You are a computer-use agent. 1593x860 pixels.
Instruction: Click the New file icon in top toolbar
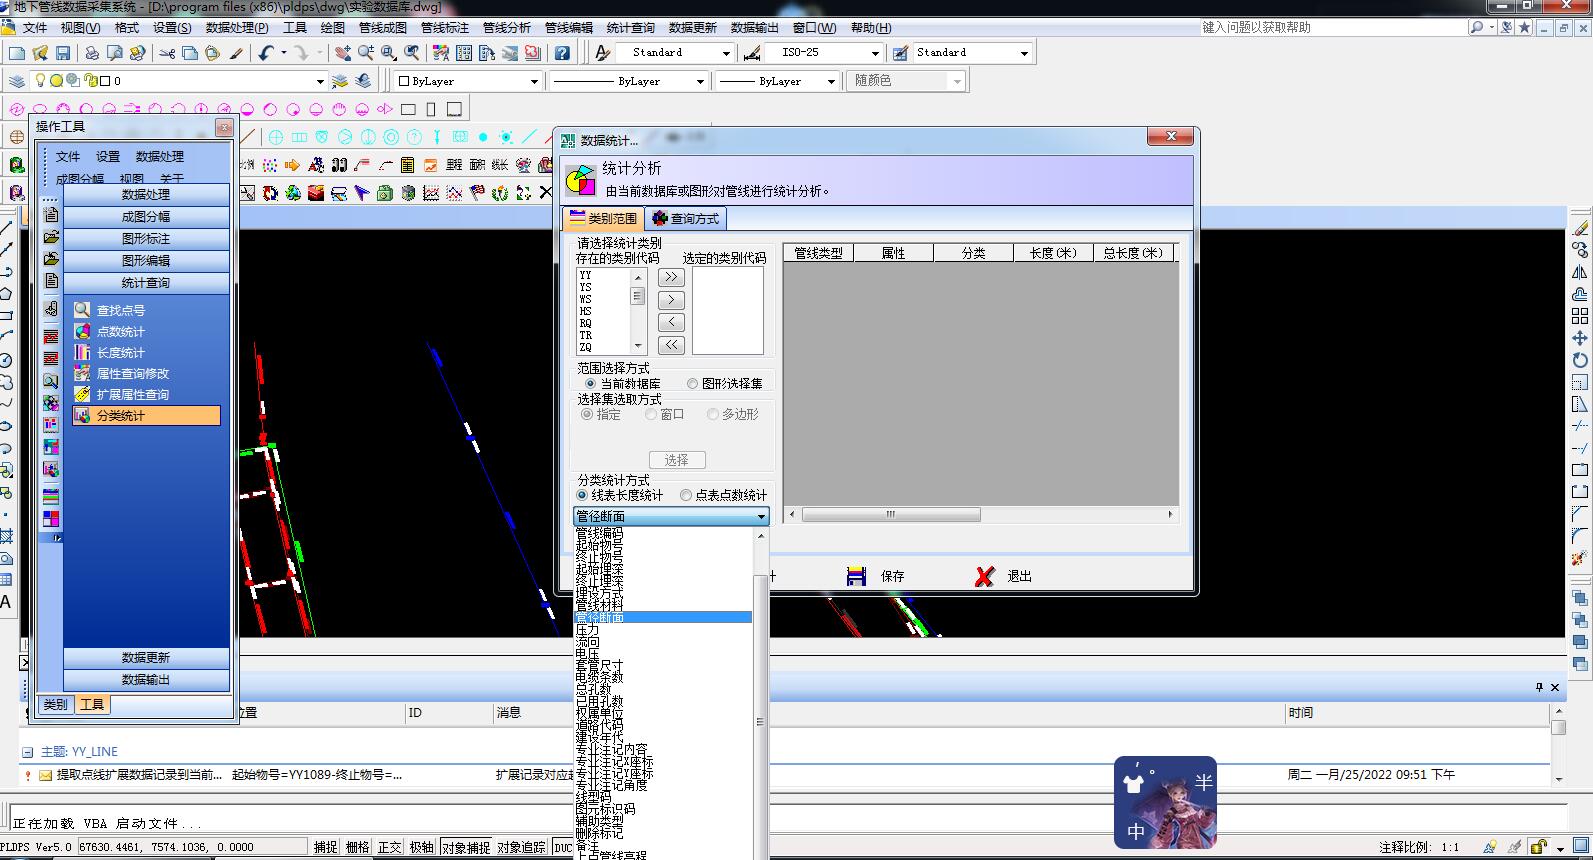click(17, 53)
